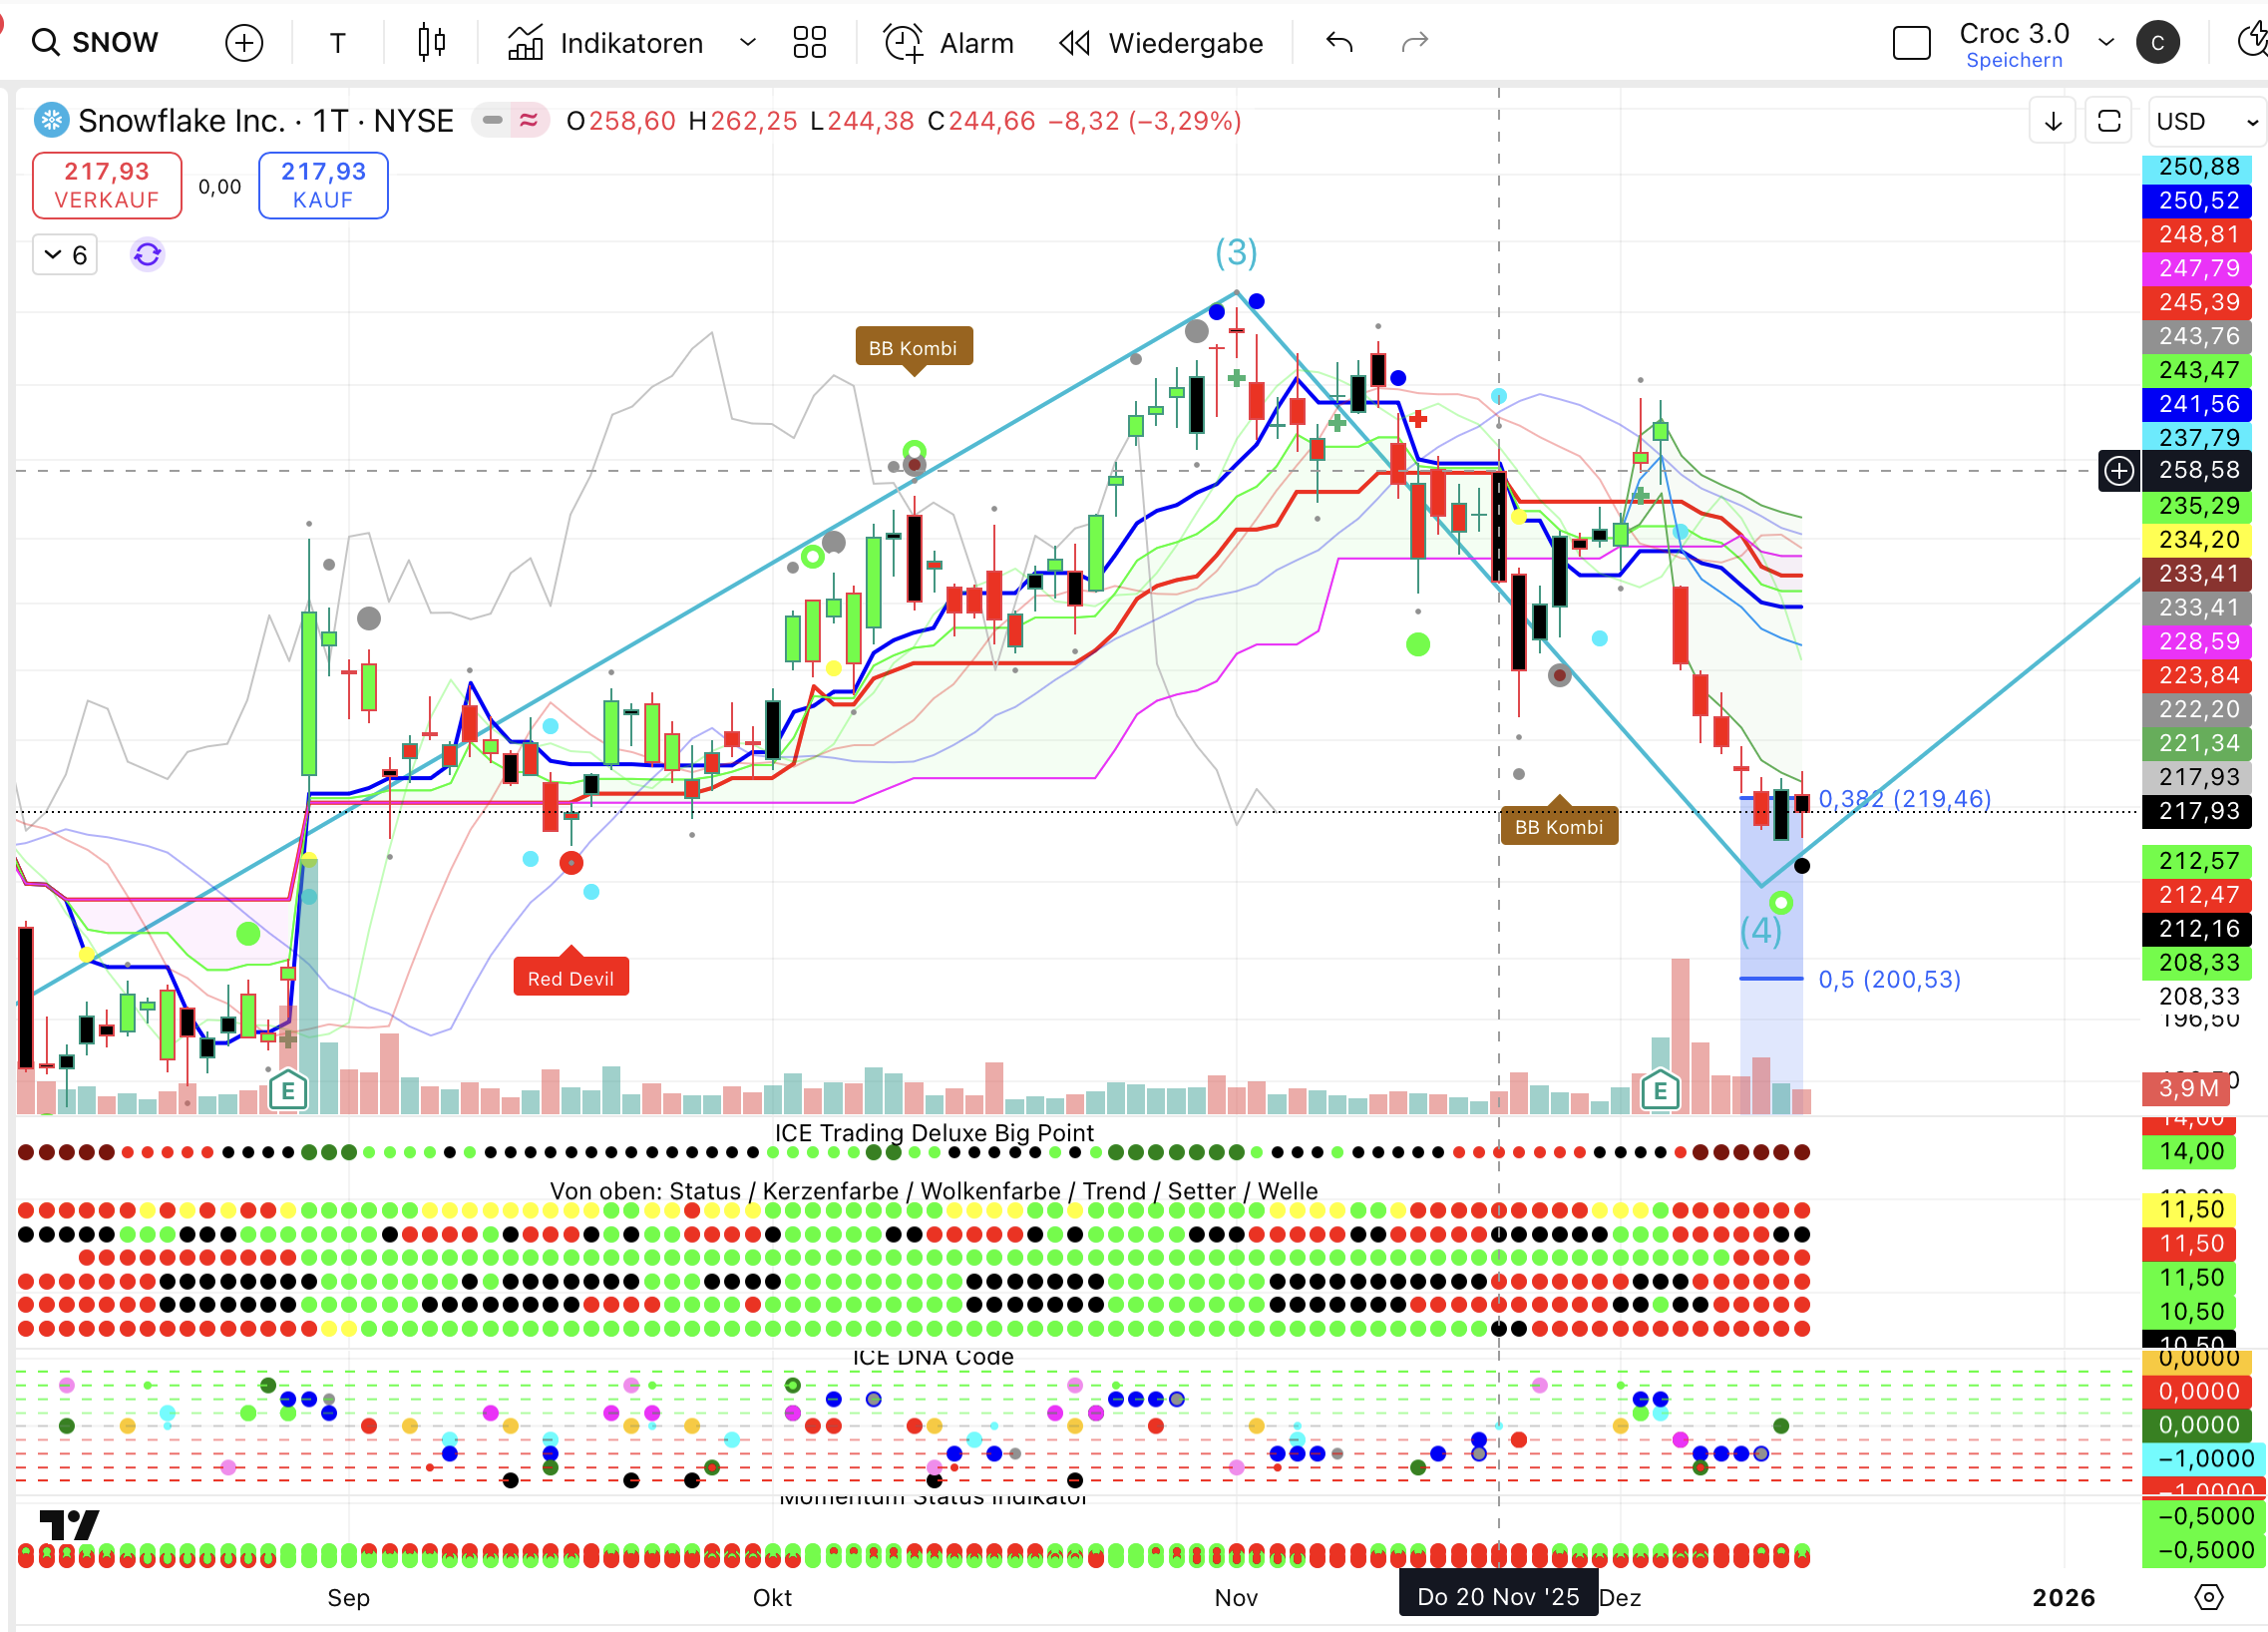Click the earnings E marker near December
This screenshot has width=2268, height=1632.
[x=1660, y=1090]
